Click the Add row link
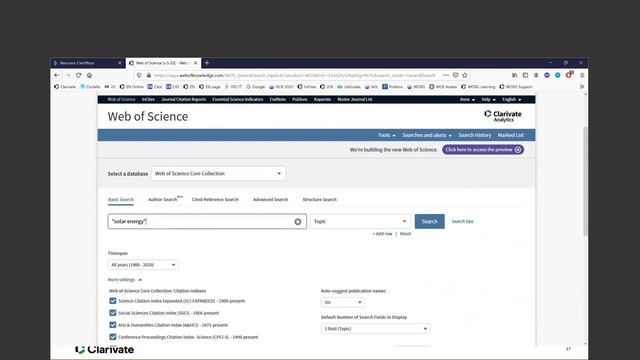 click(382, 234)
